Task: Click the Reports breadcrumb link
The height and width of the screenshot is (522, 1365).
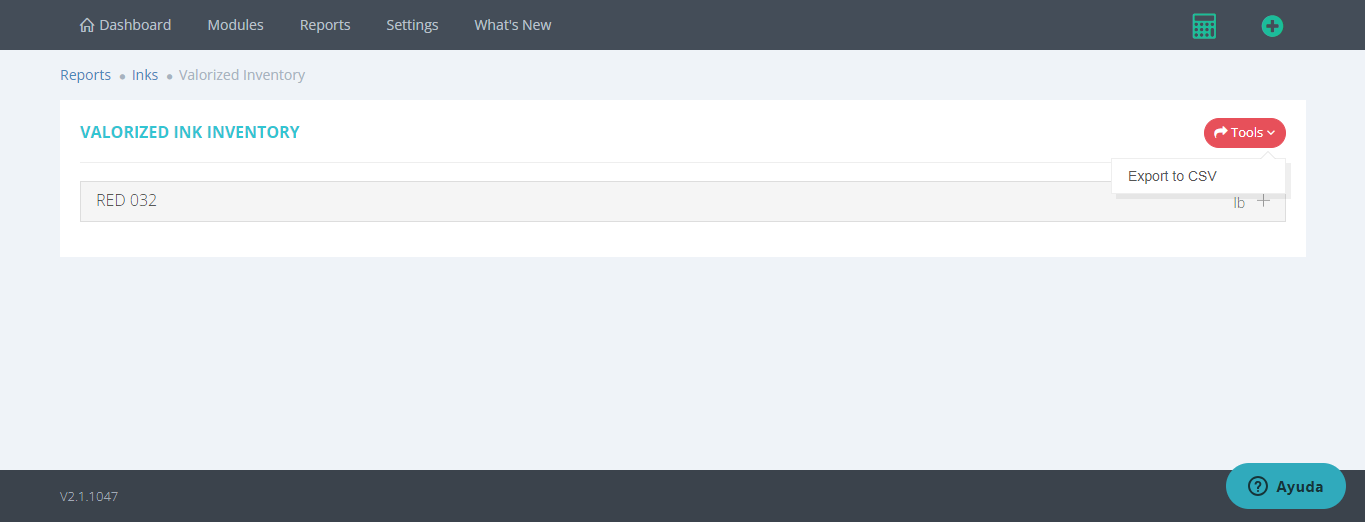Action: click(85, 75)
